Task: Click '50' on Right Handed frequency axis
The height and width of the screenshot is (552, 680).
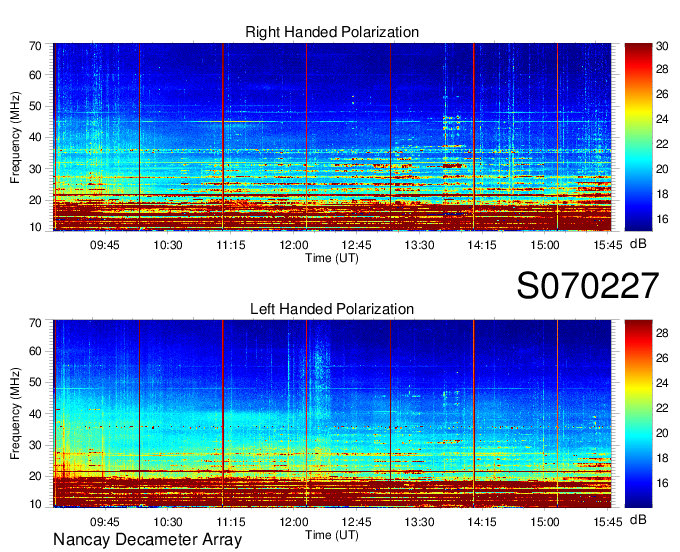Action: (36, 106)
